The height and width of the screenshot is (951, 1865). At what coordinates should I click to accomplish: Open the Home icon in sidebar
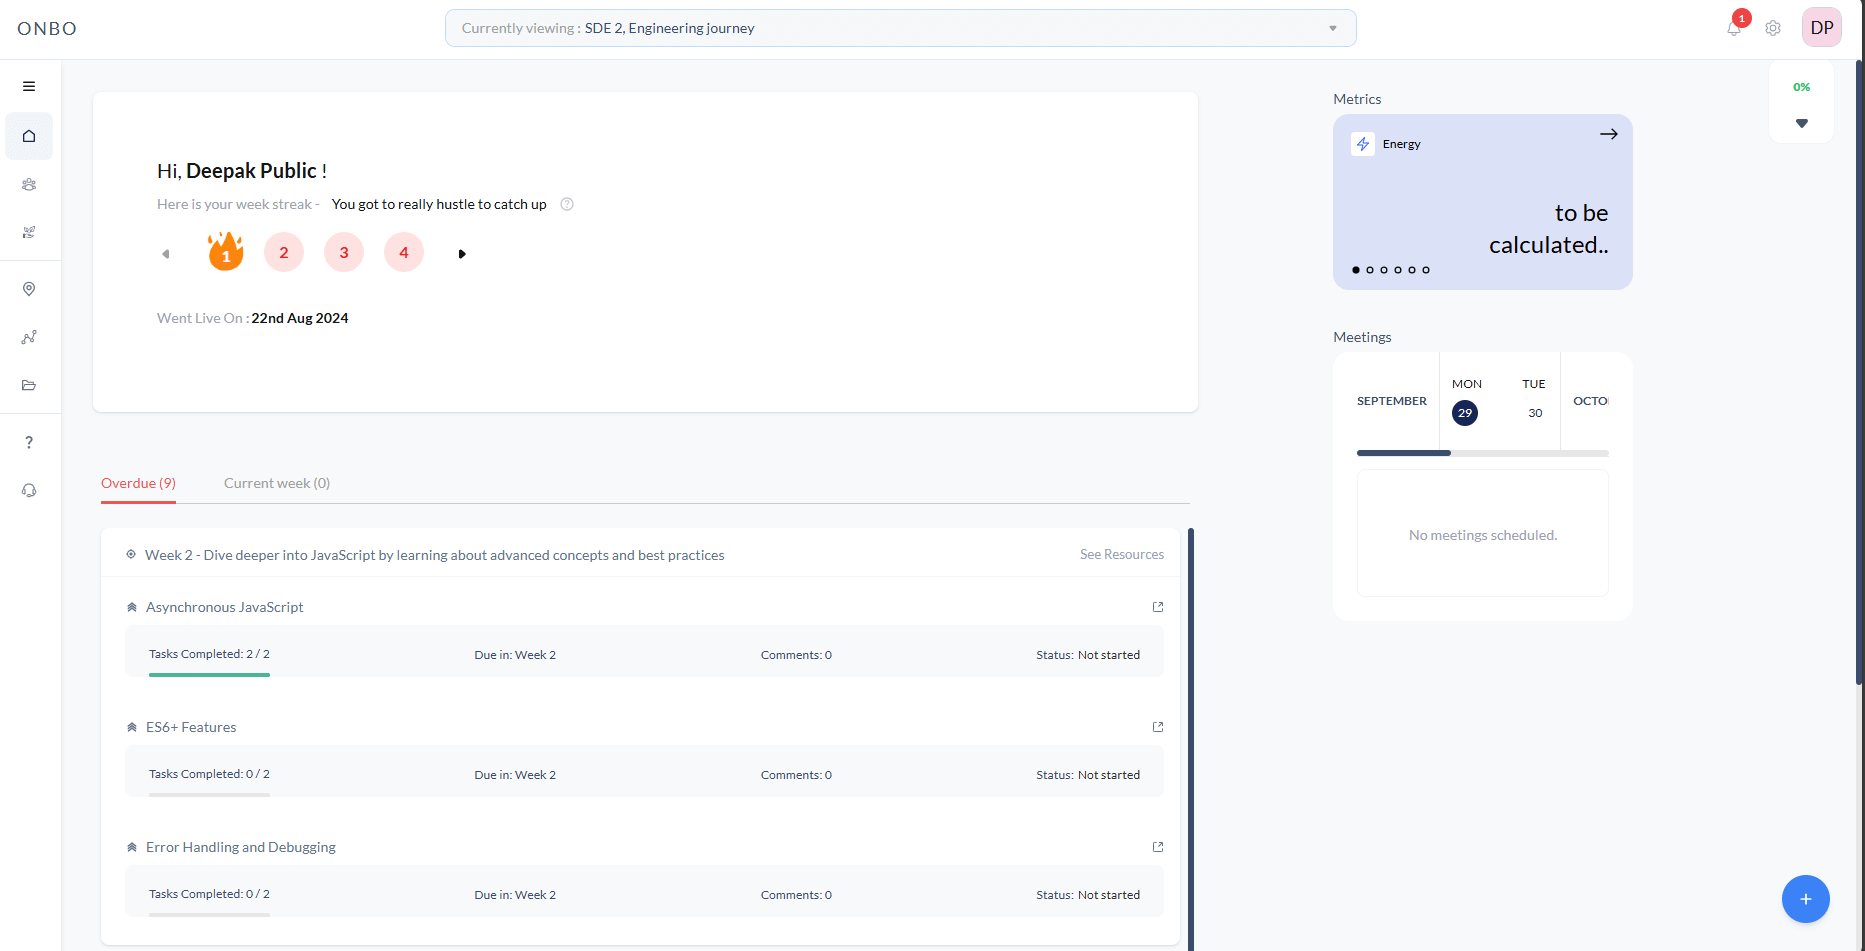pyautogui.click(x=29, y=136)
